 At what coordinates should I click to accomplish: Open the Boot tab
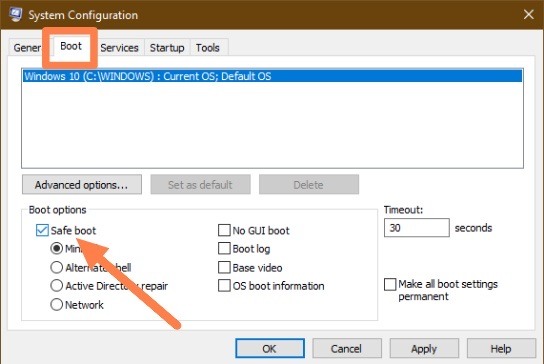pos(71,46)
